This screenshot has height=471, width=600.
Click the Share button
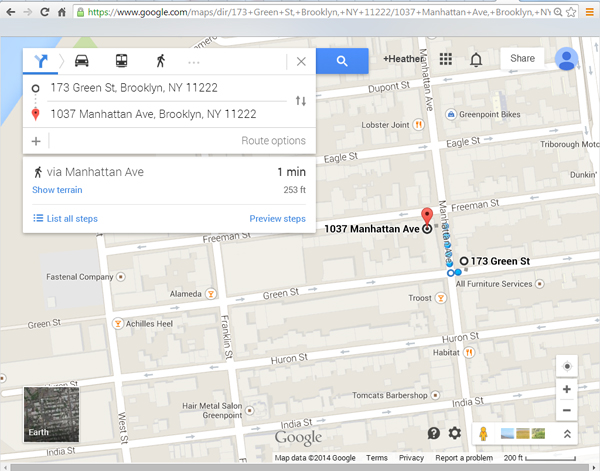click(522, 59)
